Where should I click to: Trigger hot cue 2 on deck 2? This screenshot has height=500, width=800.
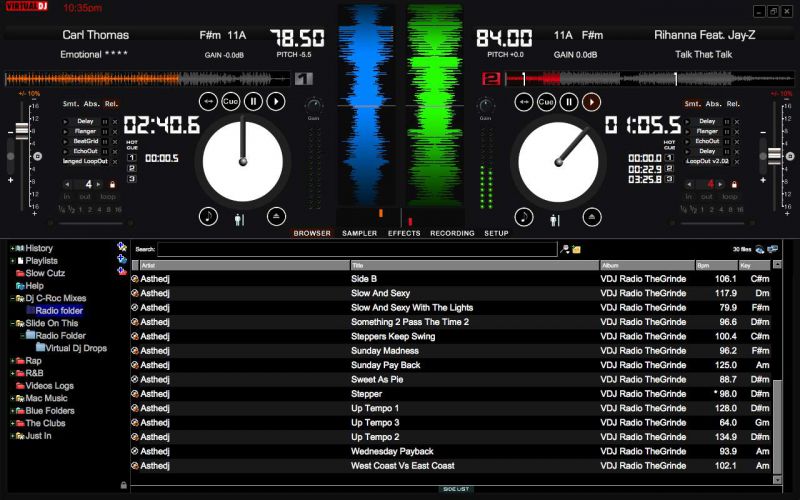[x=670, y=168]
